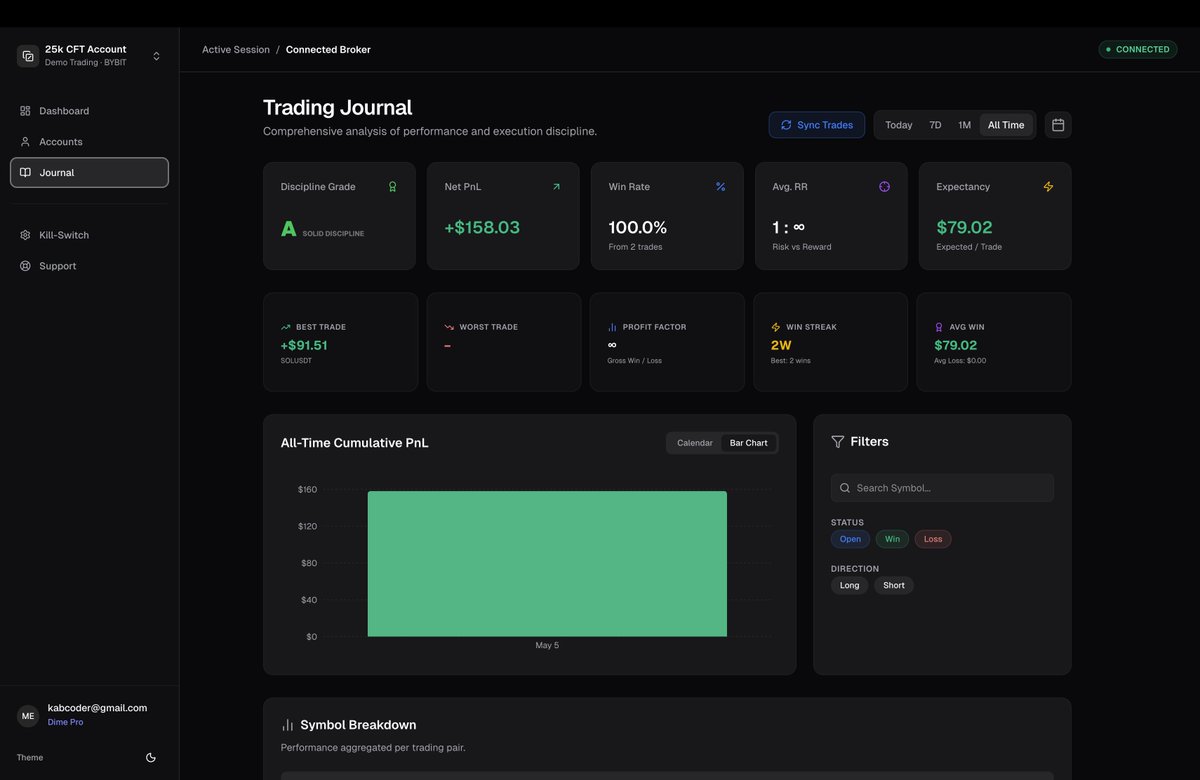Toggle the Open status filter
The height and width of the screenshot is (780, 1200).
pos(850,539)
